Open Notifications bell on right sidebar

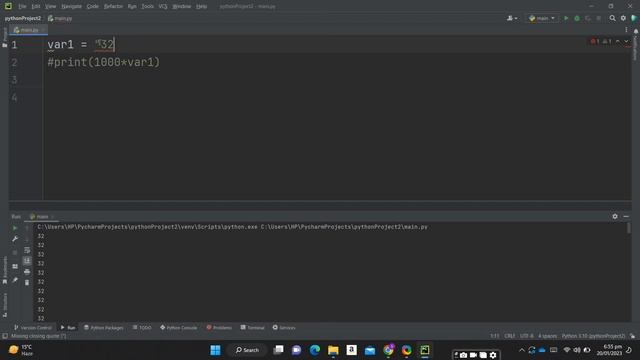(x=636, y=31)
